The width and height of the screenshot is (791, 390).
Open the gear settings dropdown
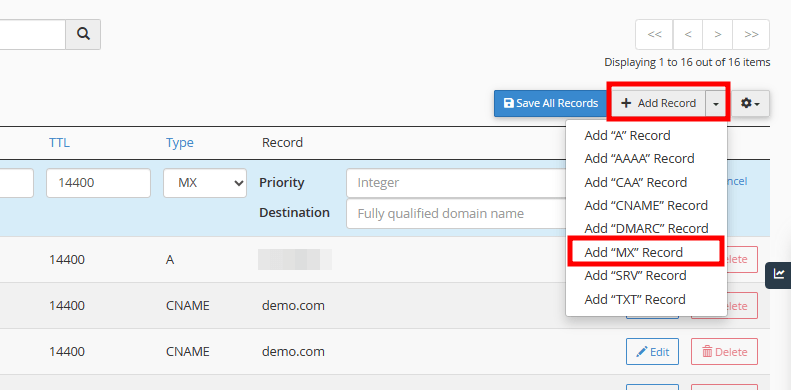(751, 103)
